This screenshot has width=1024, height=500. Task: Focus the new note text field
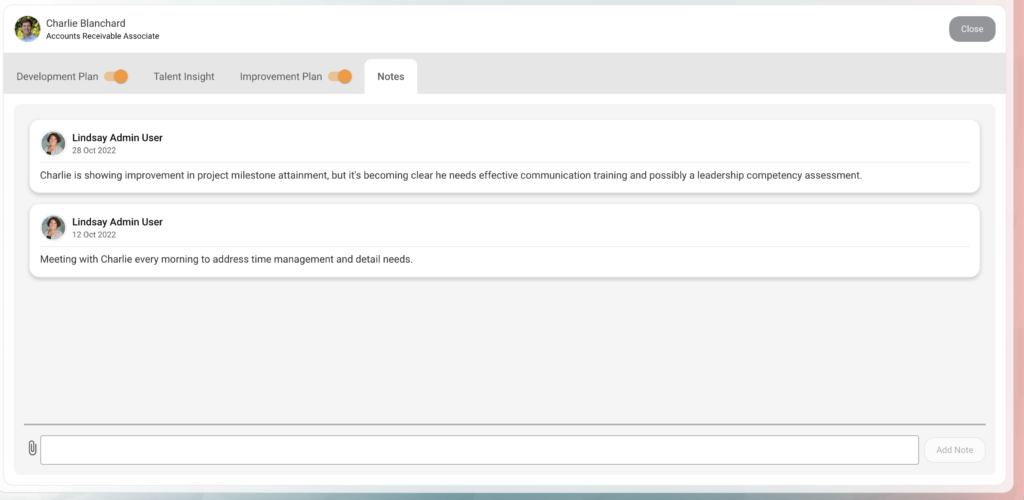pos(479,450)
